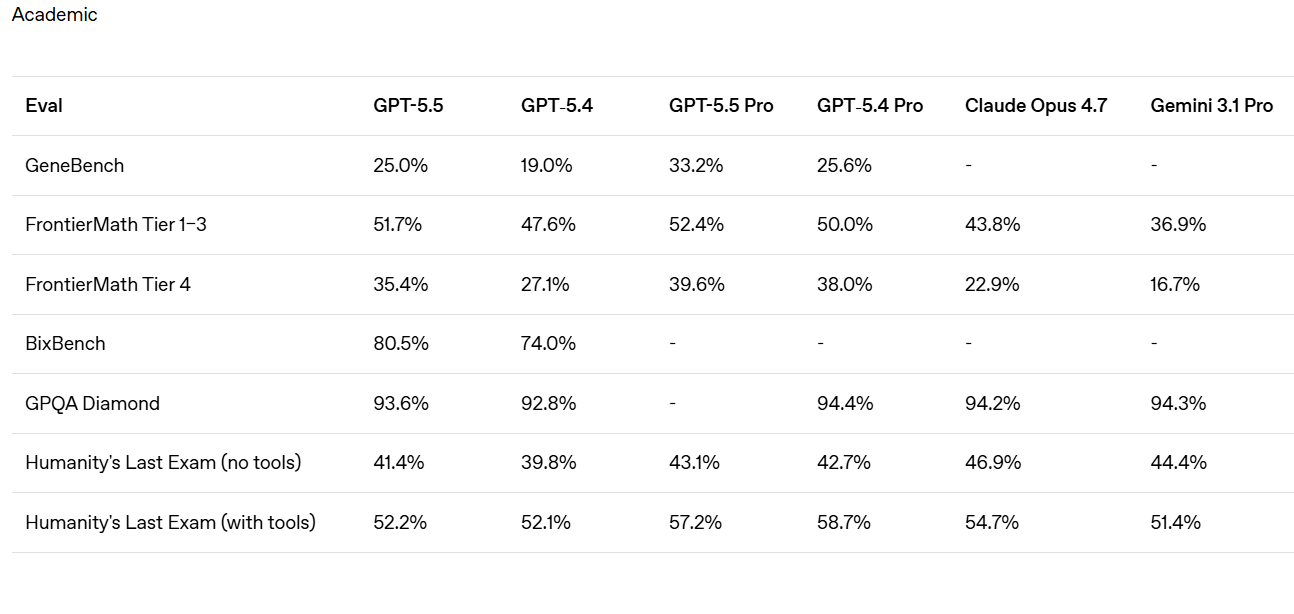Select the 46.9% Claude Opus score cell

coord(992,463)
